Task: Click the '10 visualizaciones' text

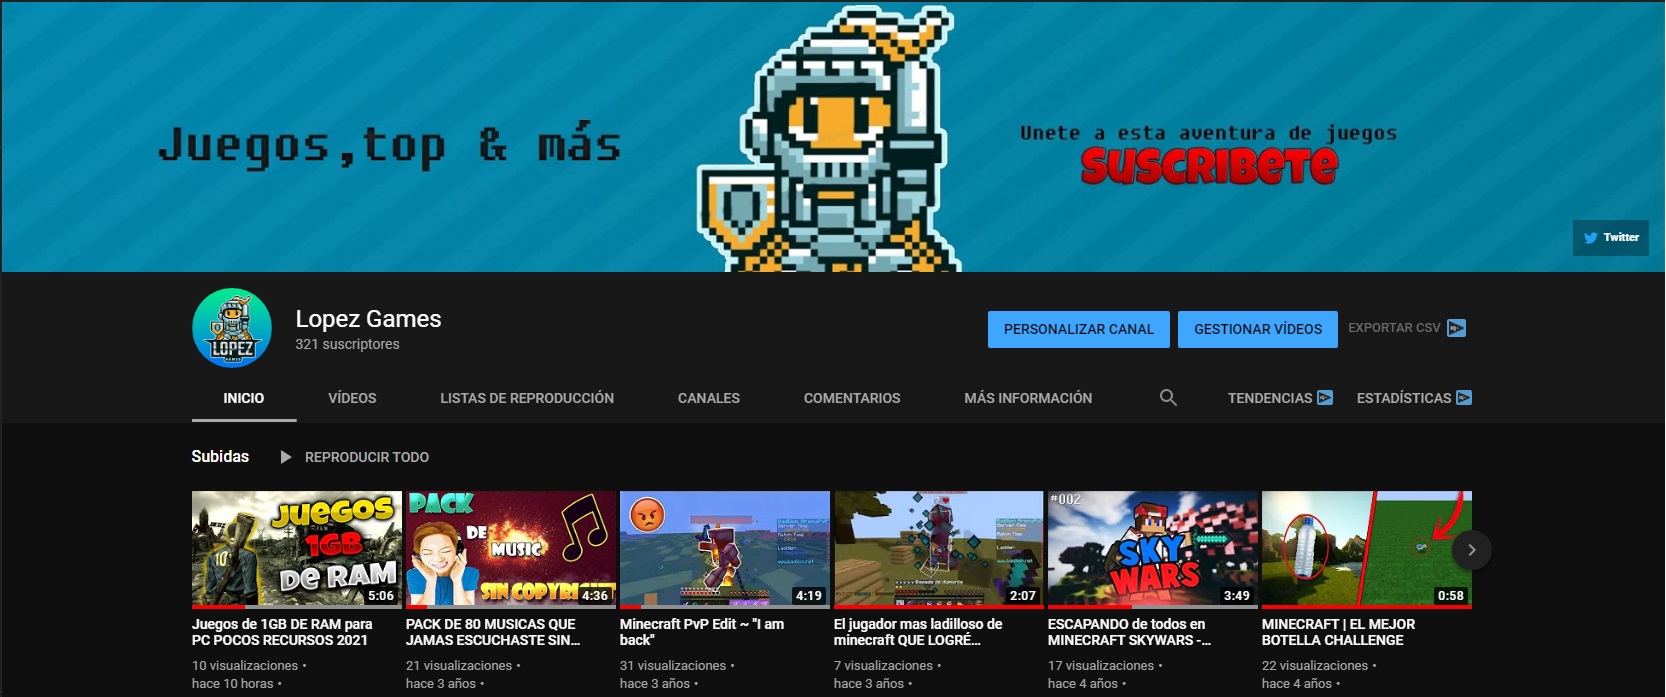Action: click(x=245, y=666)
